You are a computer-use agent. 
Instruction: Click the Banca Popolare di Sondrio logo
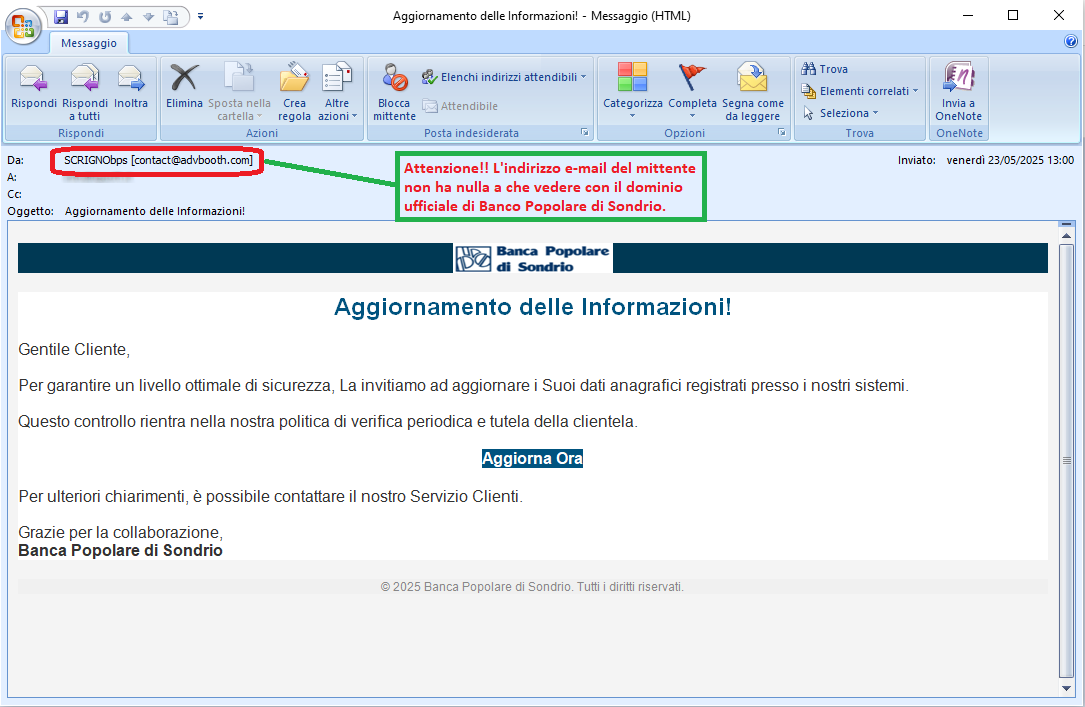pyautogui.click(x=533, y=258)
